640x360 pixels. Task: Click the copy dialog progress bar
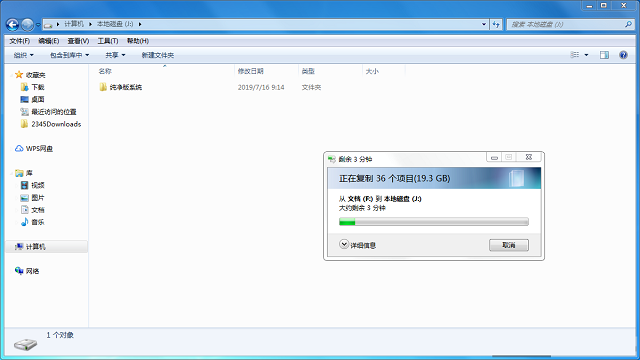[433, 222]
